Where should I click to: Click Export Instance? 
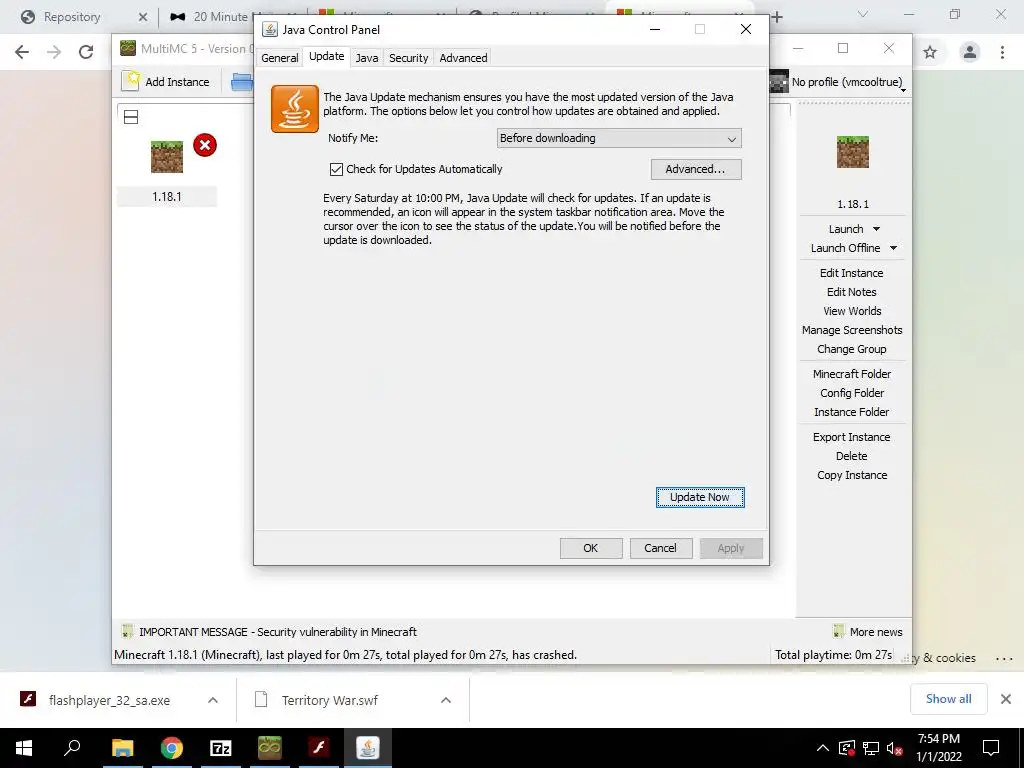(x=852, y=437)
